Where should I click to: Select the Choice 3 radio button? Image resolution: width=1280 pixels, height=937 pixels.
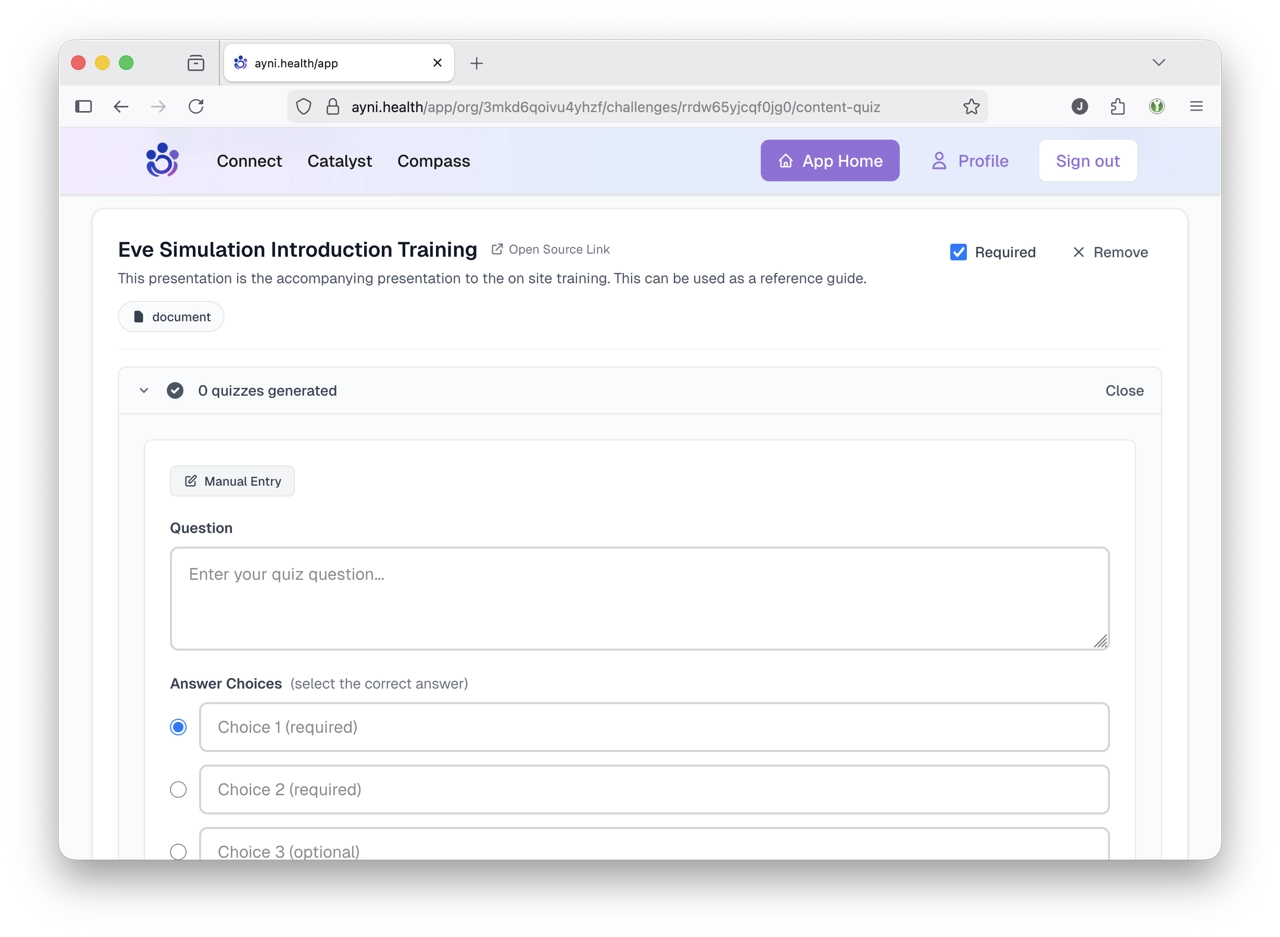(178, 851)
